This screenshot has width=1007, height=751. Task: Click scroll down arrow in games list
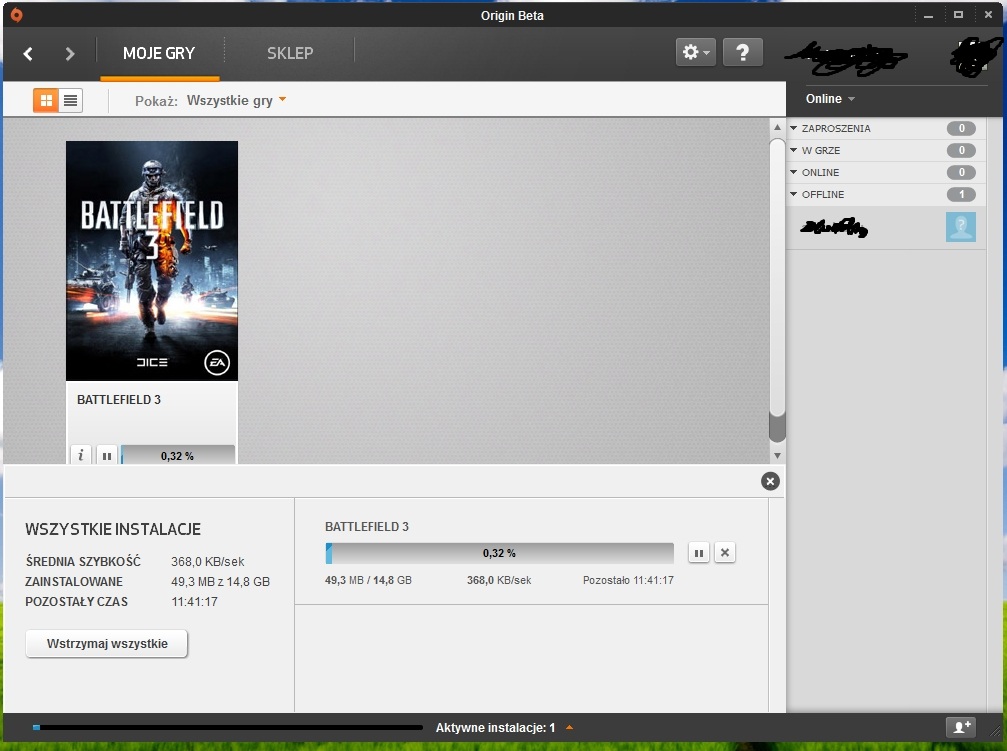pyautogui.click(x=777, y=455)
